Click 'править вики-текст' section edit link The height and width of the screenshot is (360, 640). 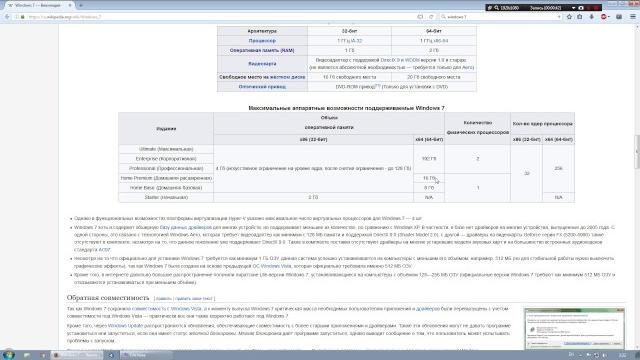pyautogui.click(x=193, y=299)
